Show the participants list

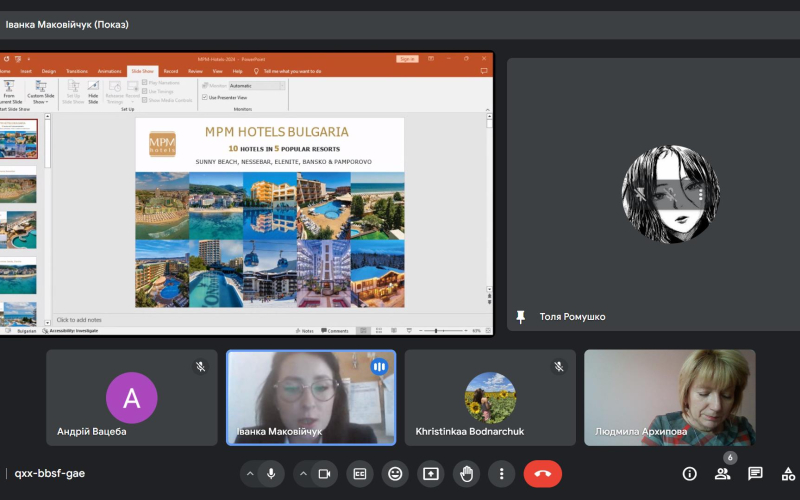pos(722,474)
